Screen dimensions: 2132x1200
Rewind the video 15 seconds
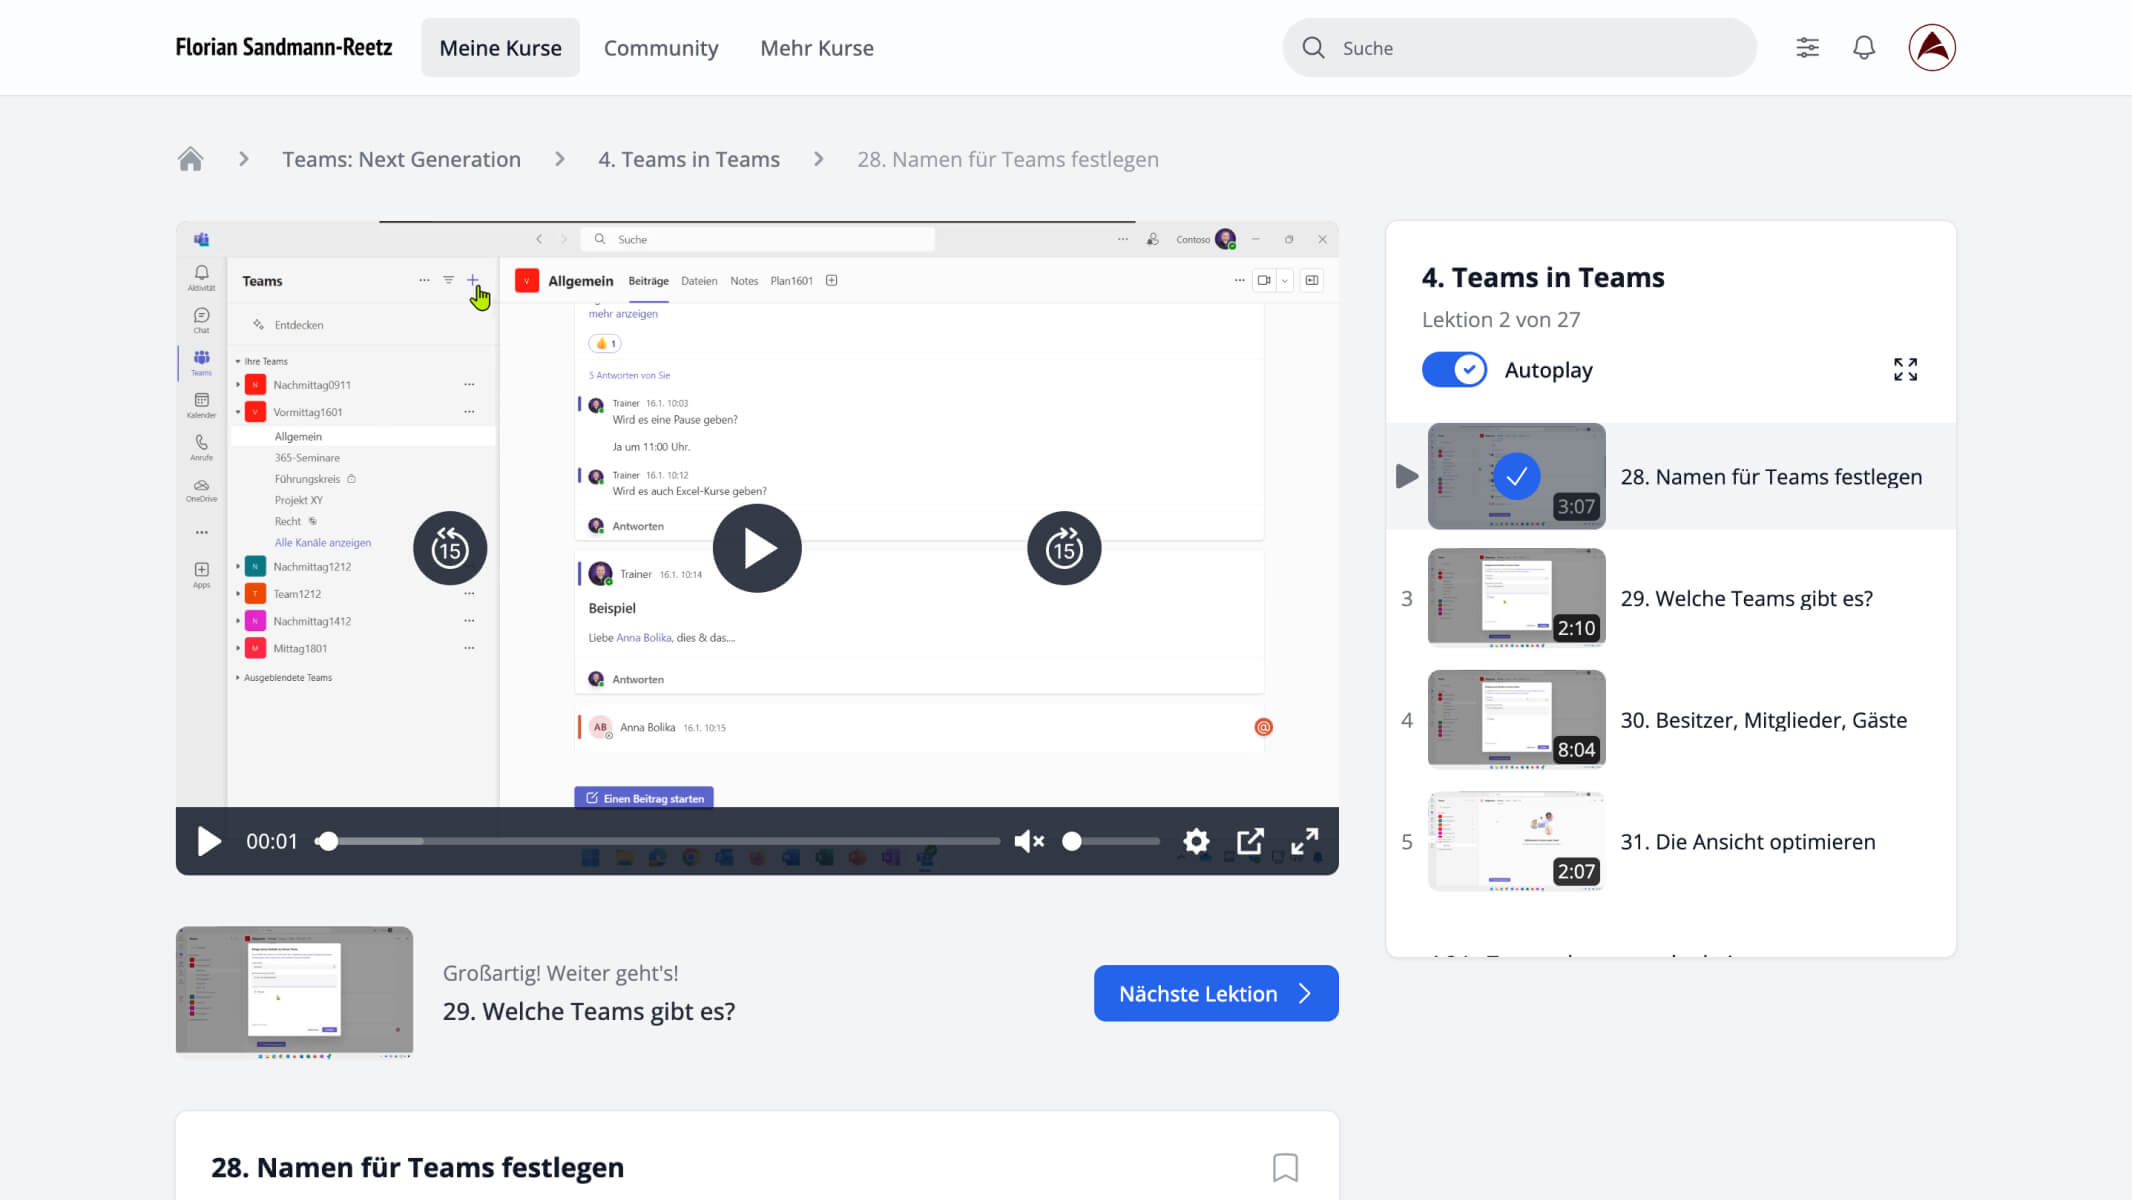coord(450,548)
